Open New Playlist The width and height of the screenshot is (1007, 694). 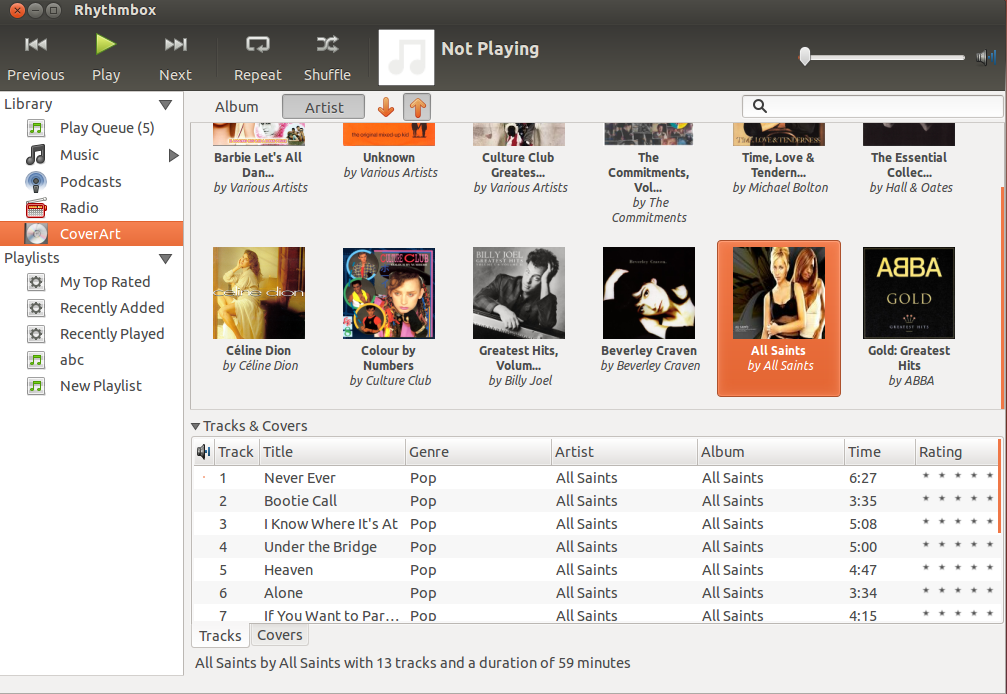coord(91,386)
